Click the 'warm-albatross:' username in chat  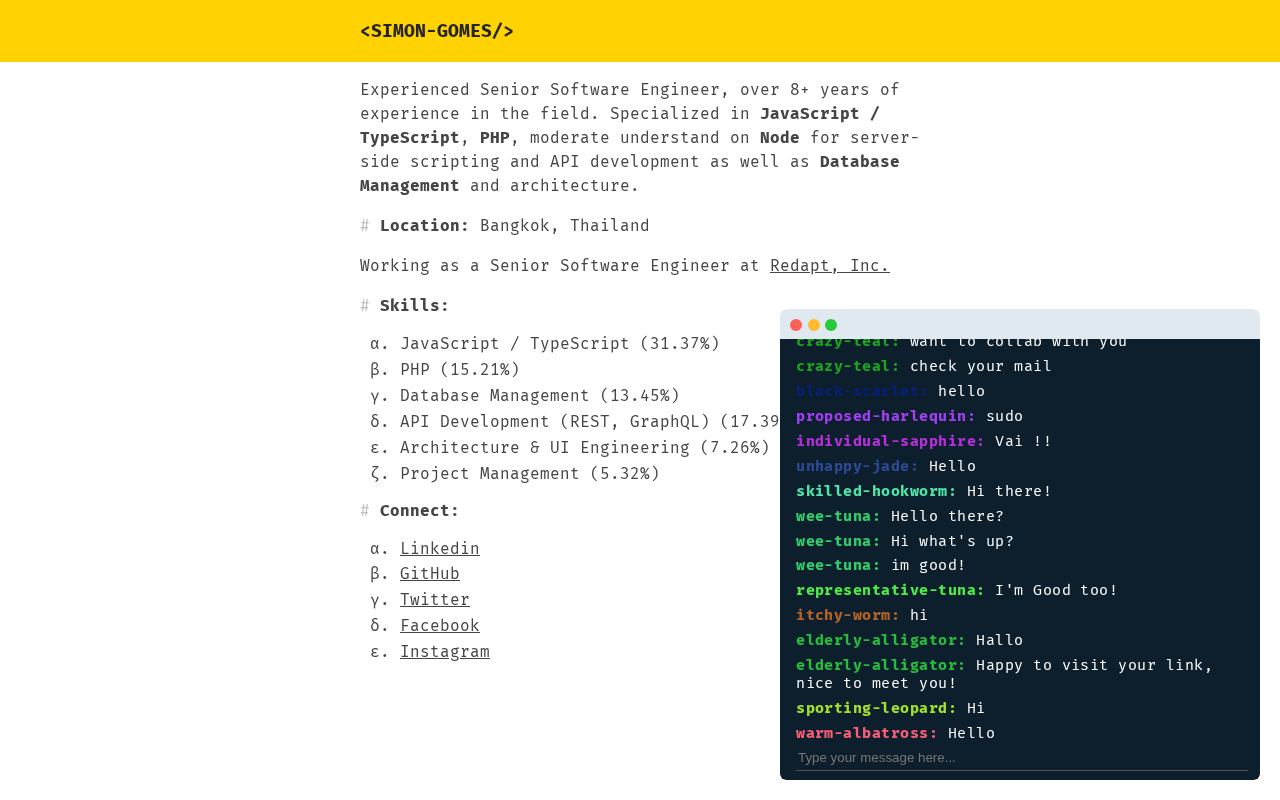(x=867, y=733)
